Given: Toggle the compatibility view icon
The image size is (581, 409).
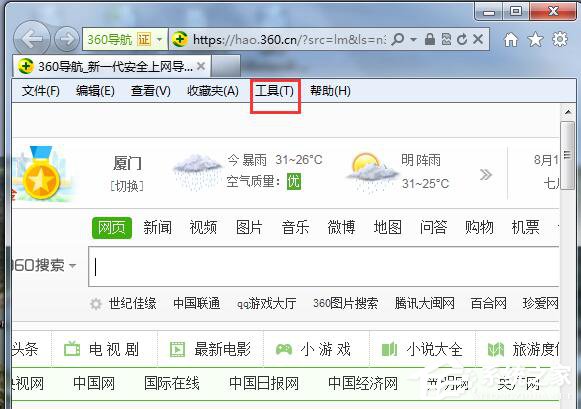Looking at the screenshot, I should coord(446,39).
